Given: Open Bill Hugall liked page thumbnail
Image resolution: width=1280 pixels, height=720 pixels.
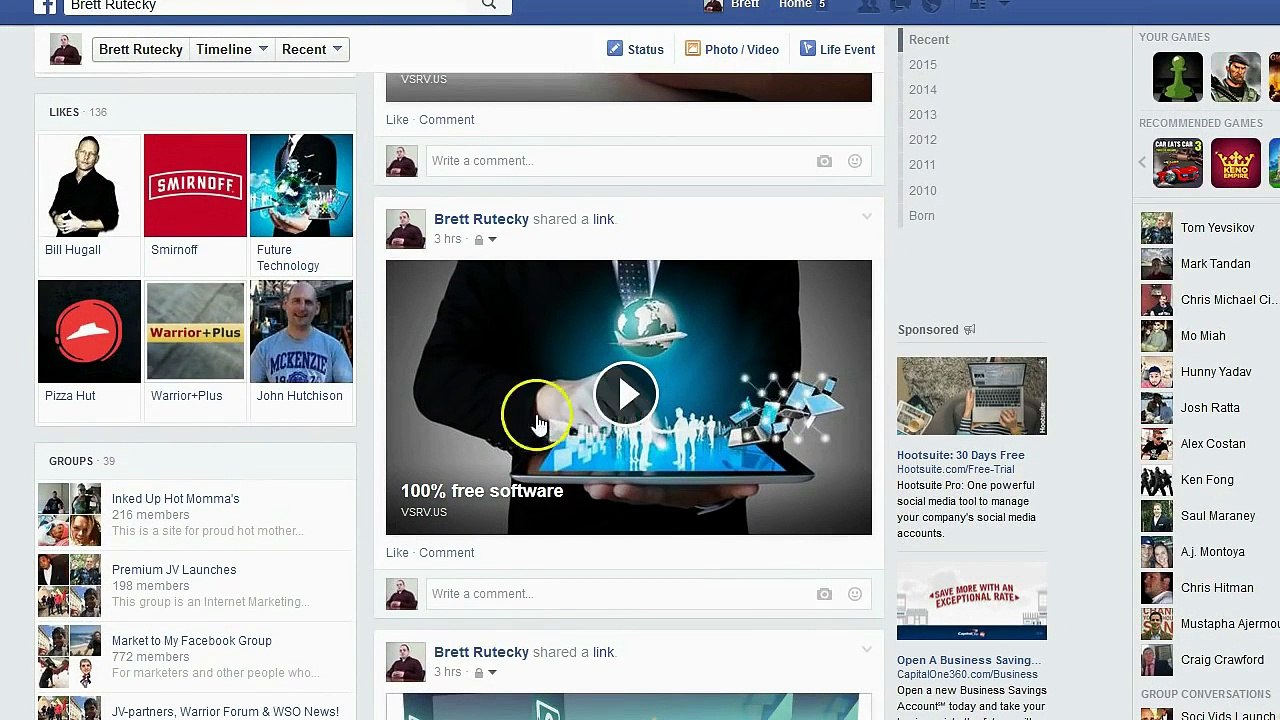Looking at the screenshot, I should tap(89, 185).
